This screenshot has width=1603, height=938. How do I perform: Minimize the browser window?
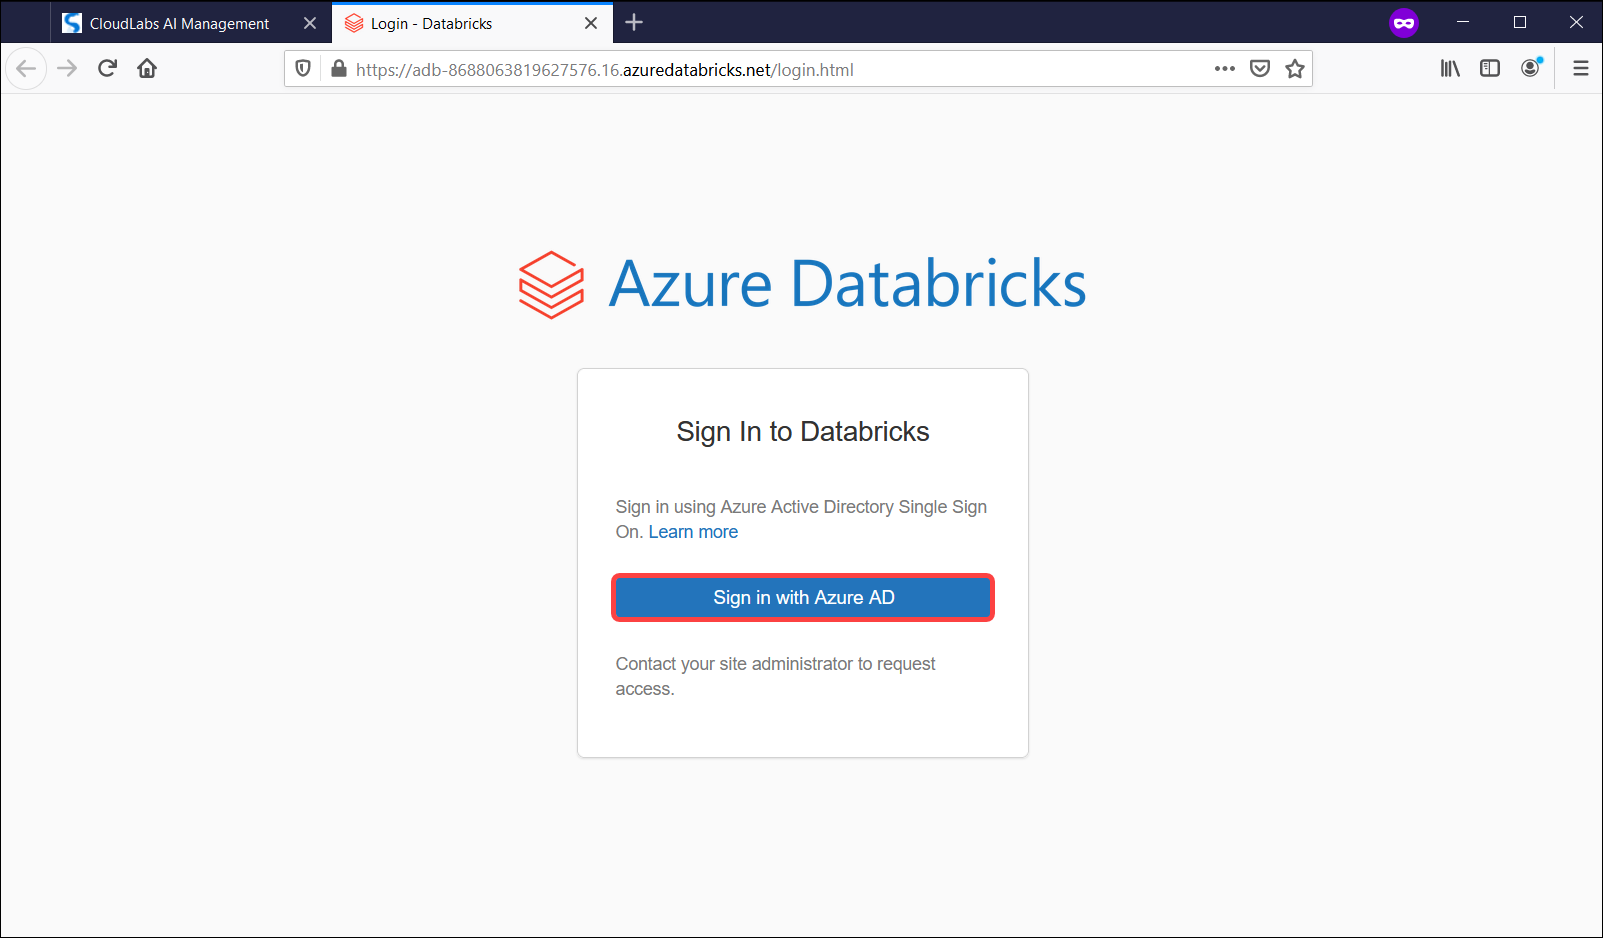coord(1463,22)
